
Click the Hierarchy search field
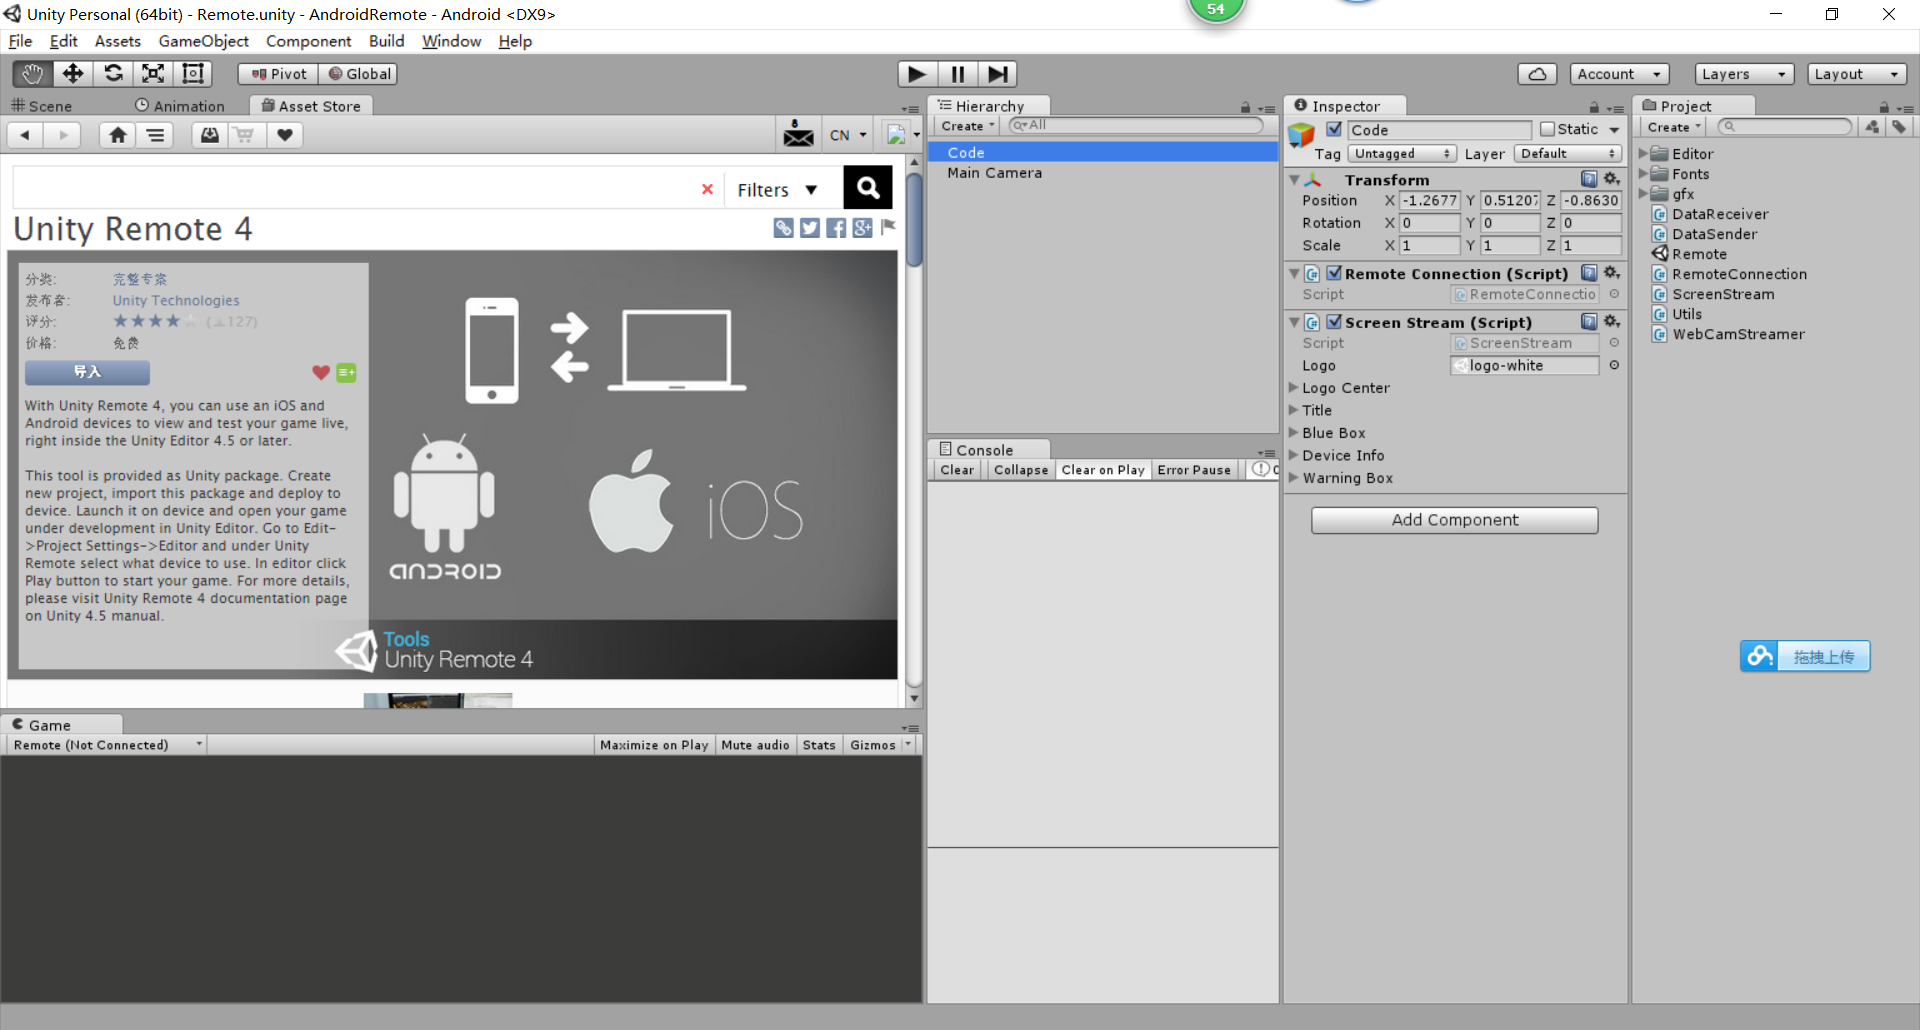click(x=1136, y=125)
